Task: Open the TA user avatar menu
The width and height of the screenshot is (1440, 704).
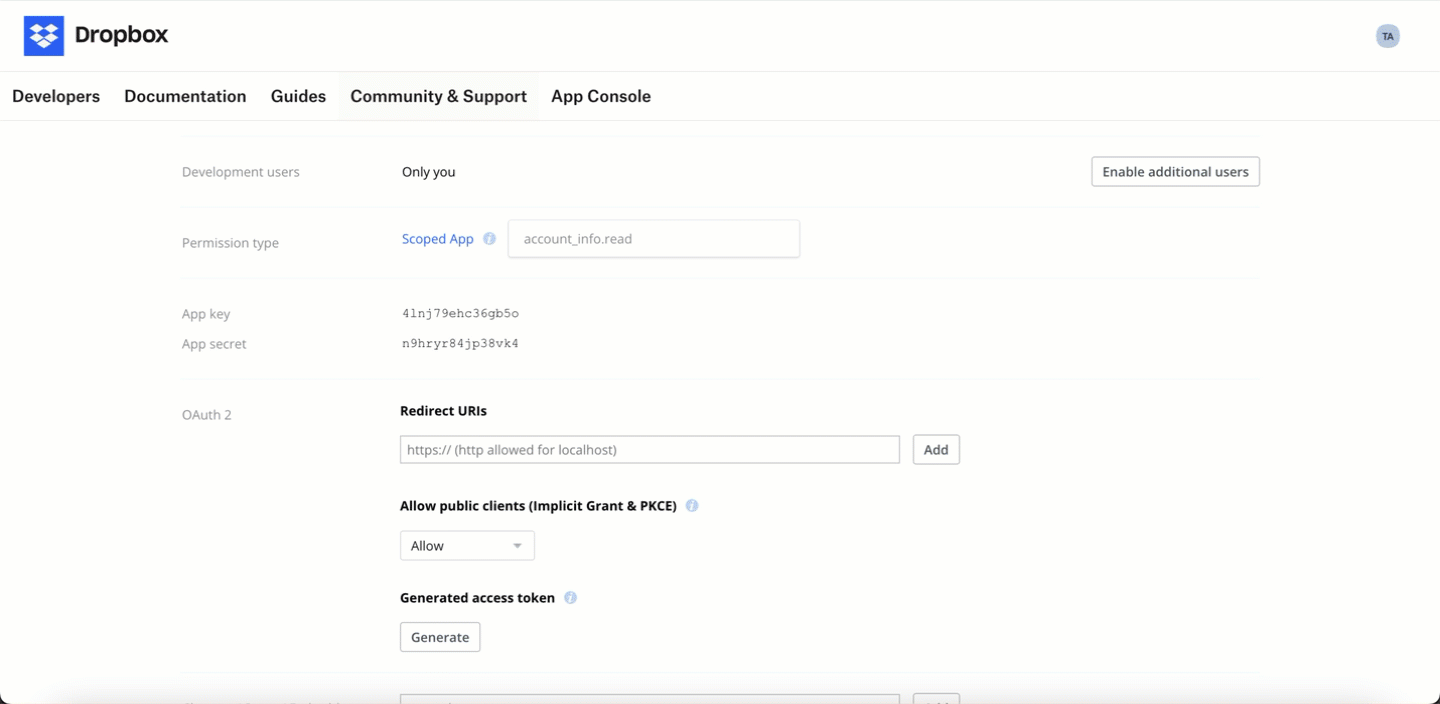Action: click(1387, 36)
